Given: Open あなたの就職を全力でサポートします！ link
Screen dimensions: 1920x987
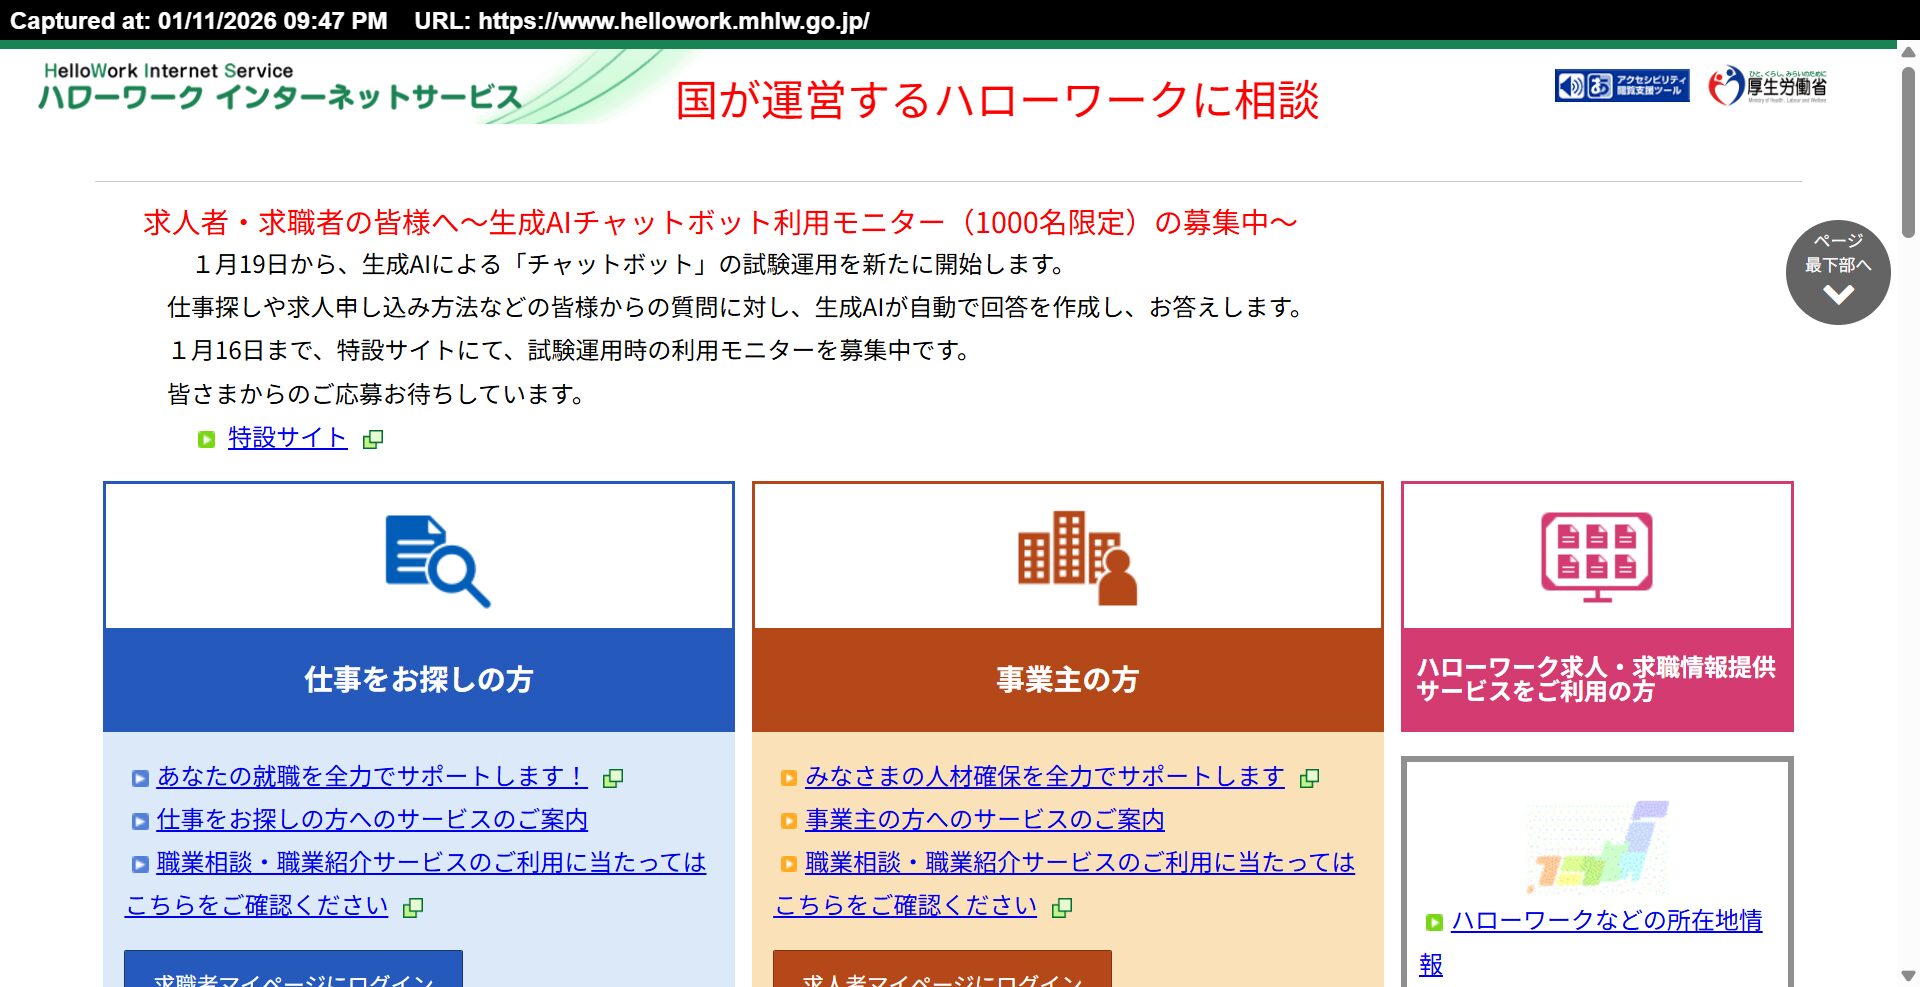Looking at the screenshot, I should 372,776.
